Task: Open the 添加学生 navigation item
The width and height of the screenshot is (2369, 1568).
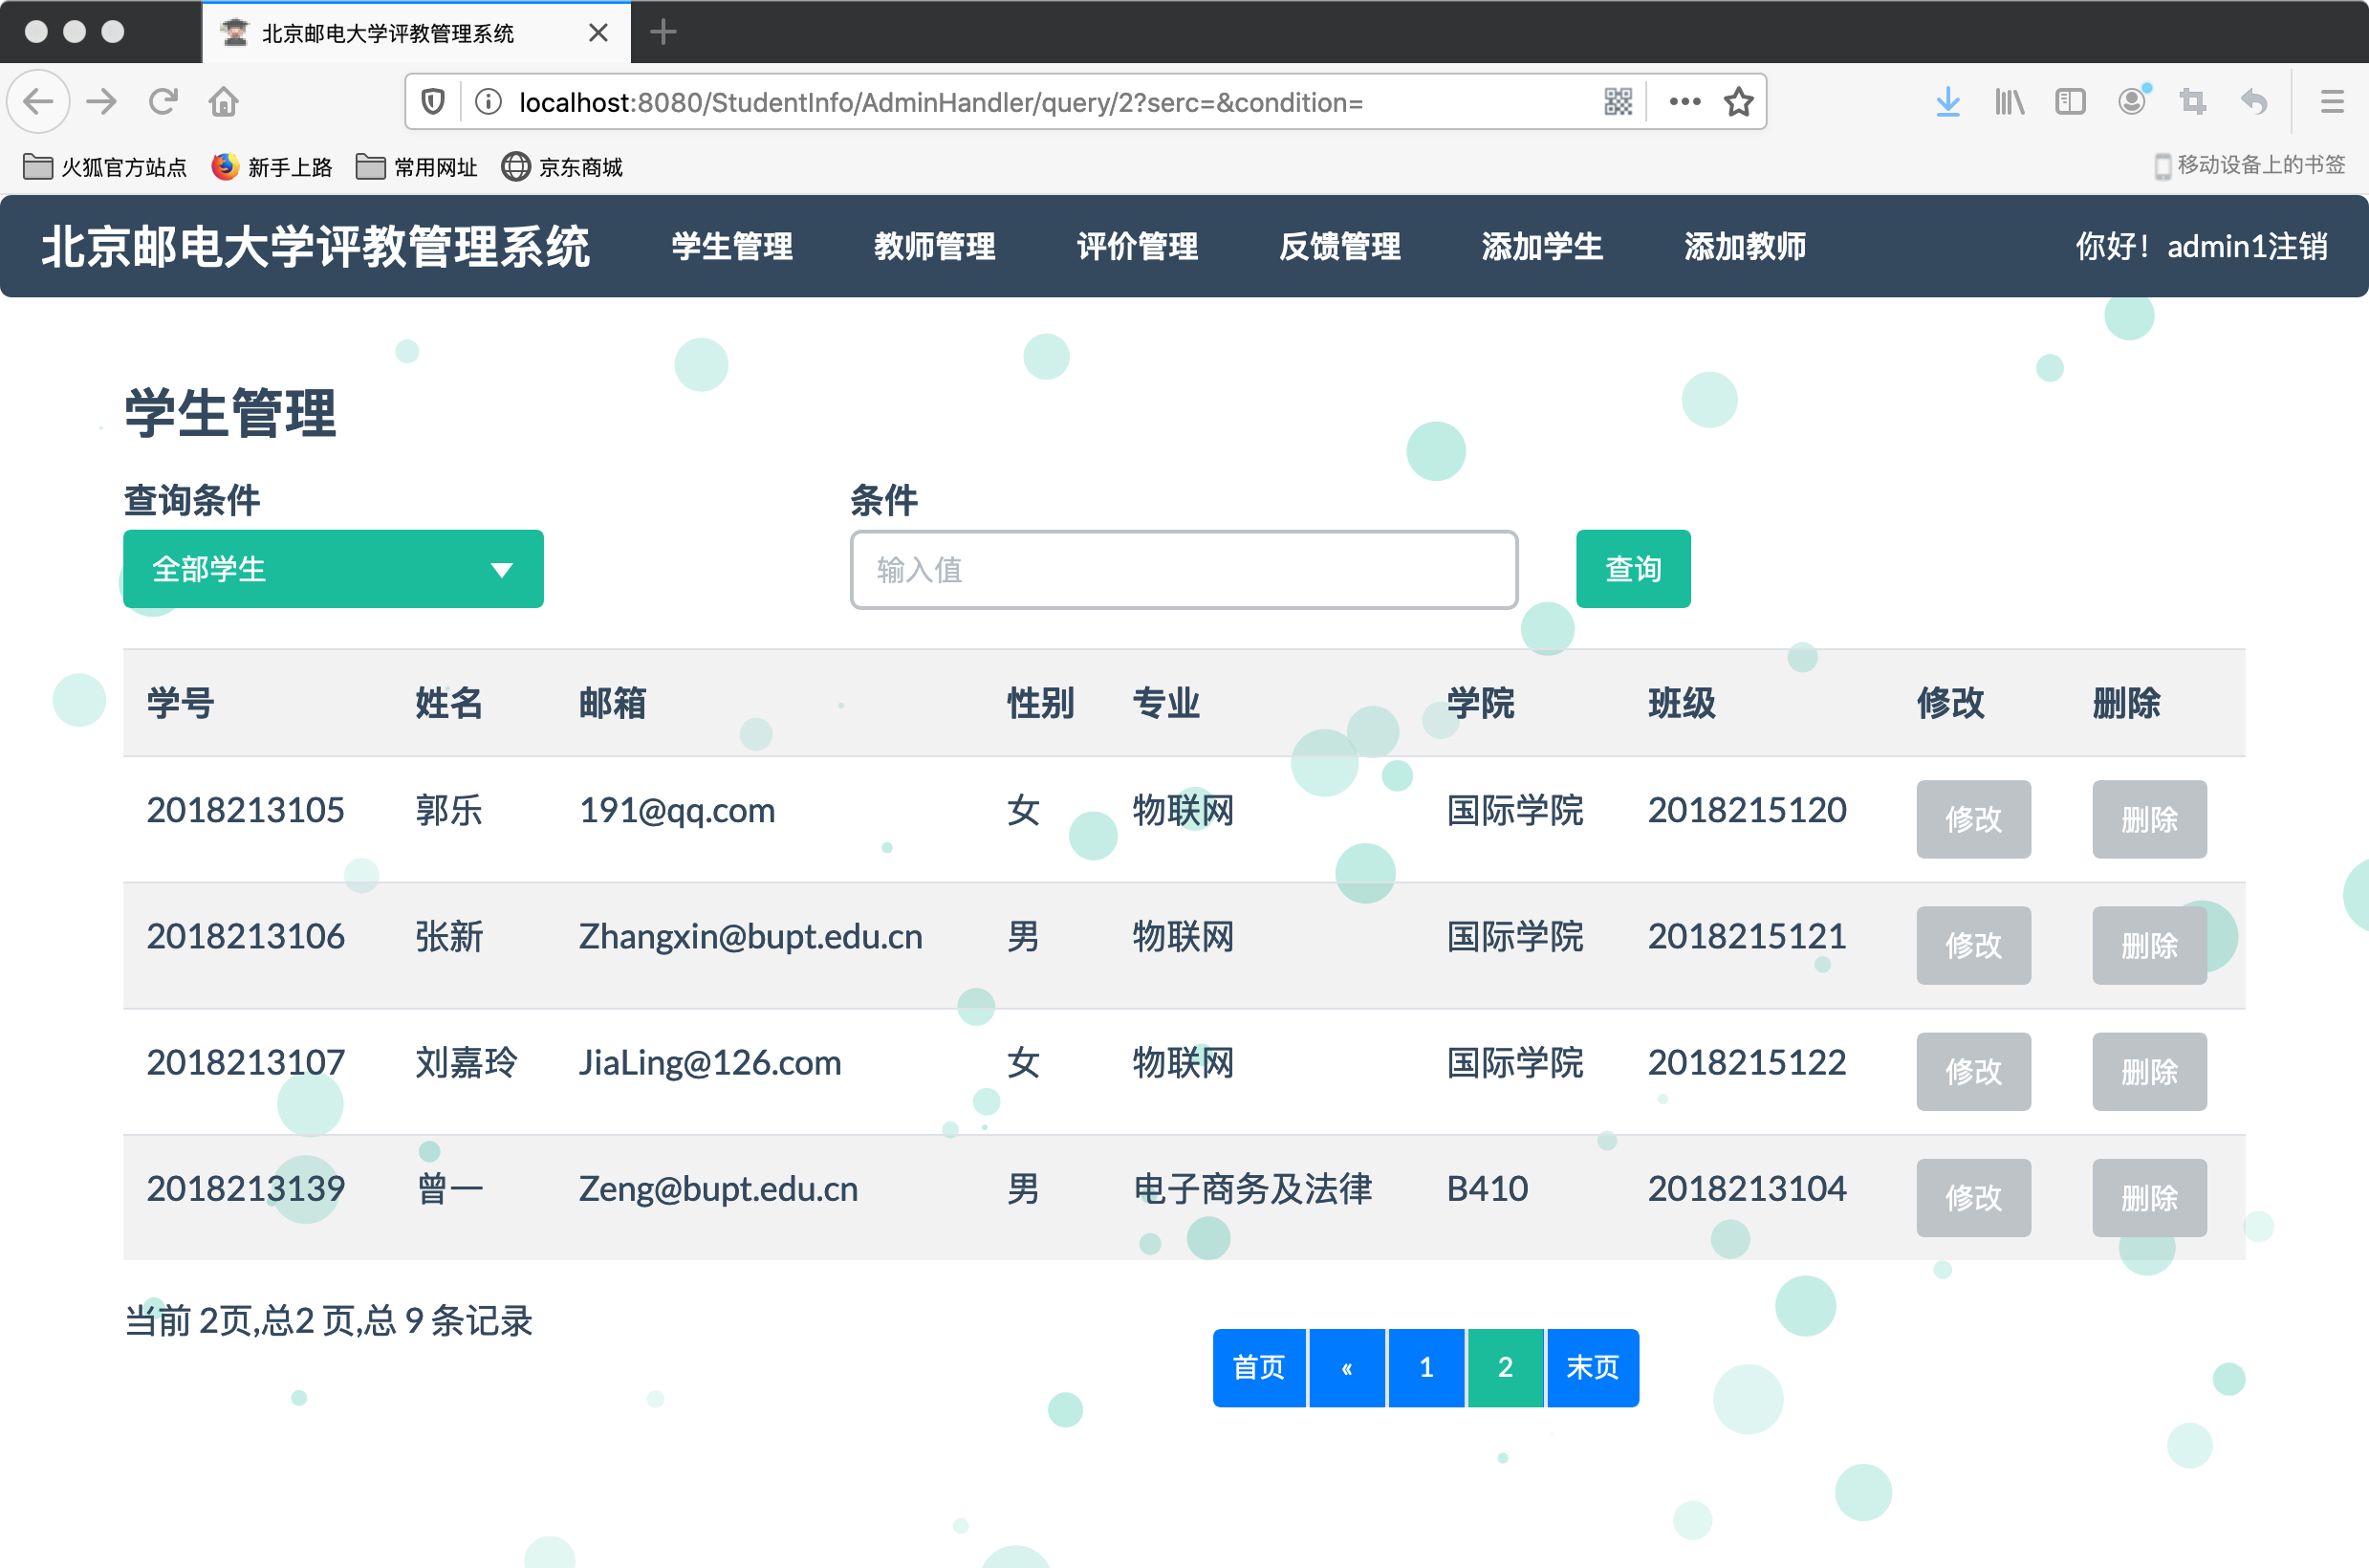Action: (1540, 246)
